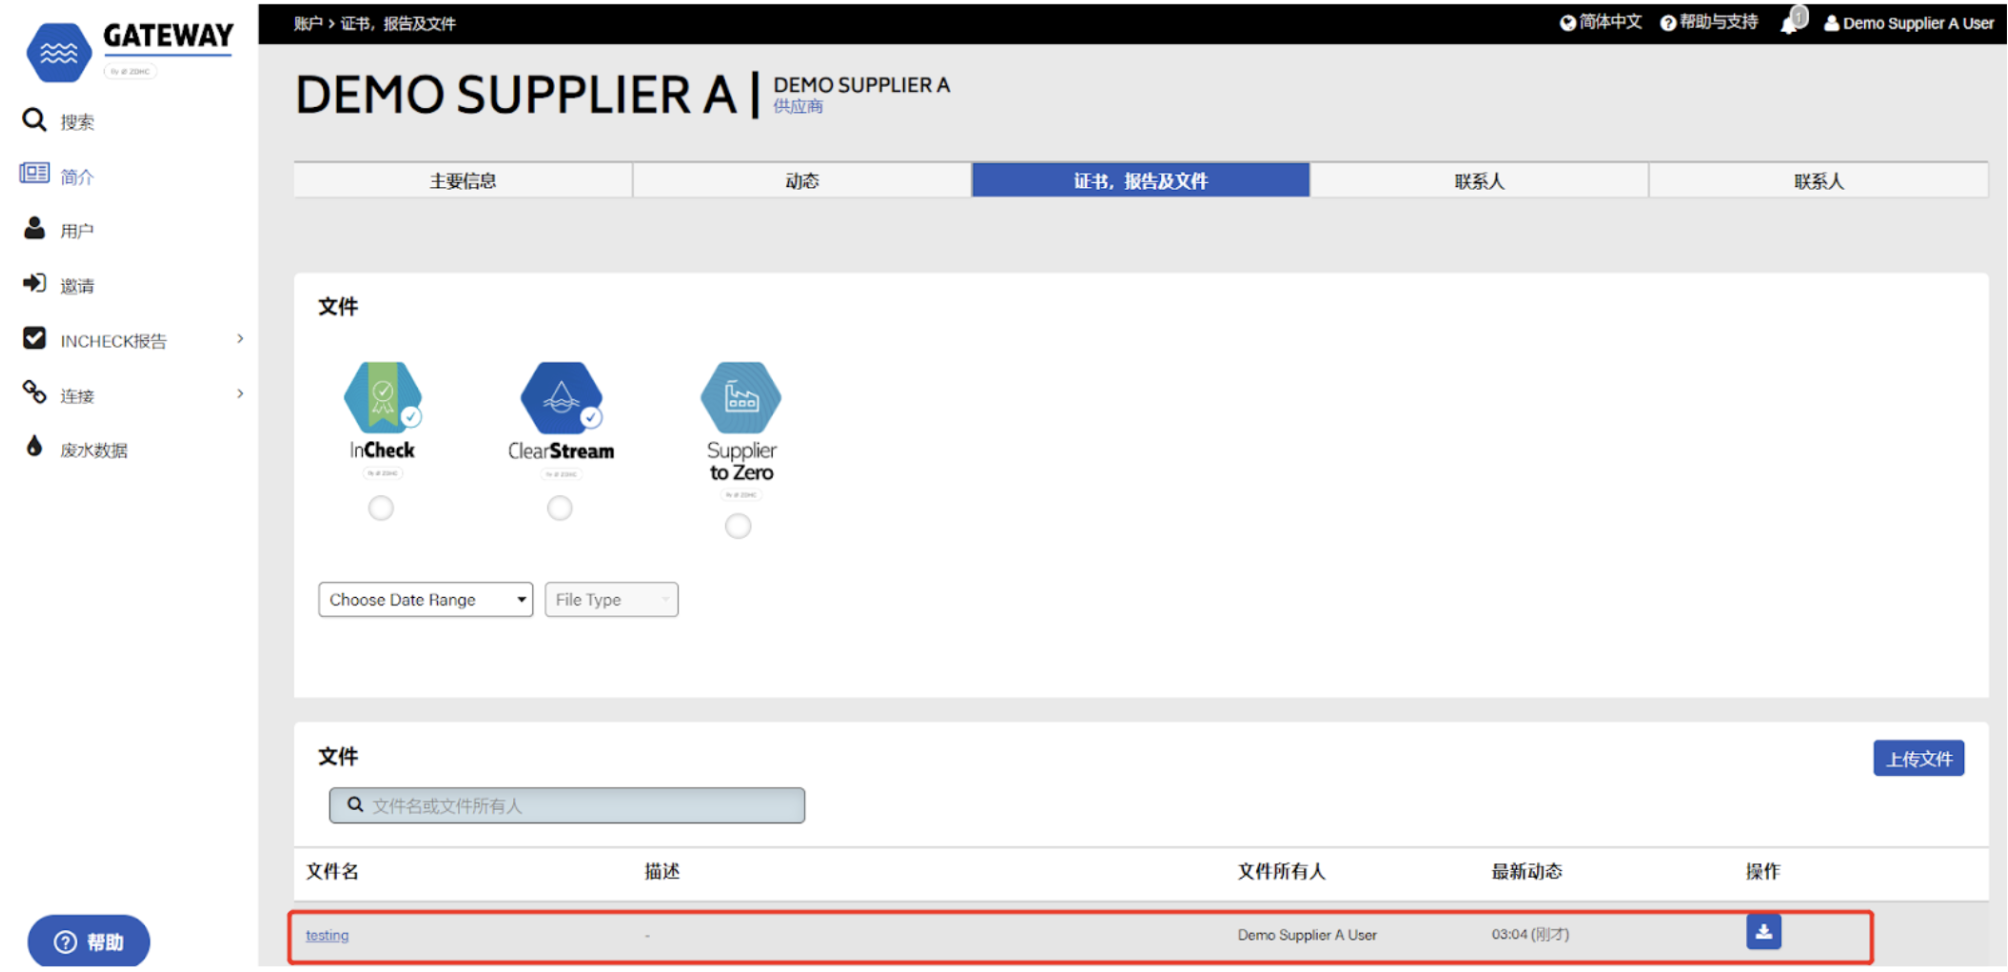The image size is (2008, 972).
Task: Open the 邀请 invite icon
Action: click(x=34, y=284)
